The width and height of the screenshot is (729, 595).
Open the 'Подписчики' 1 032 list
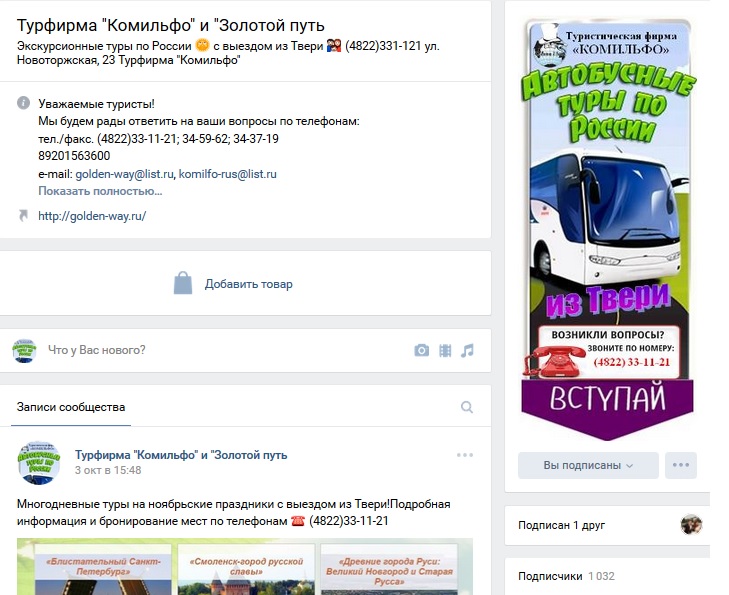point(566,576)
